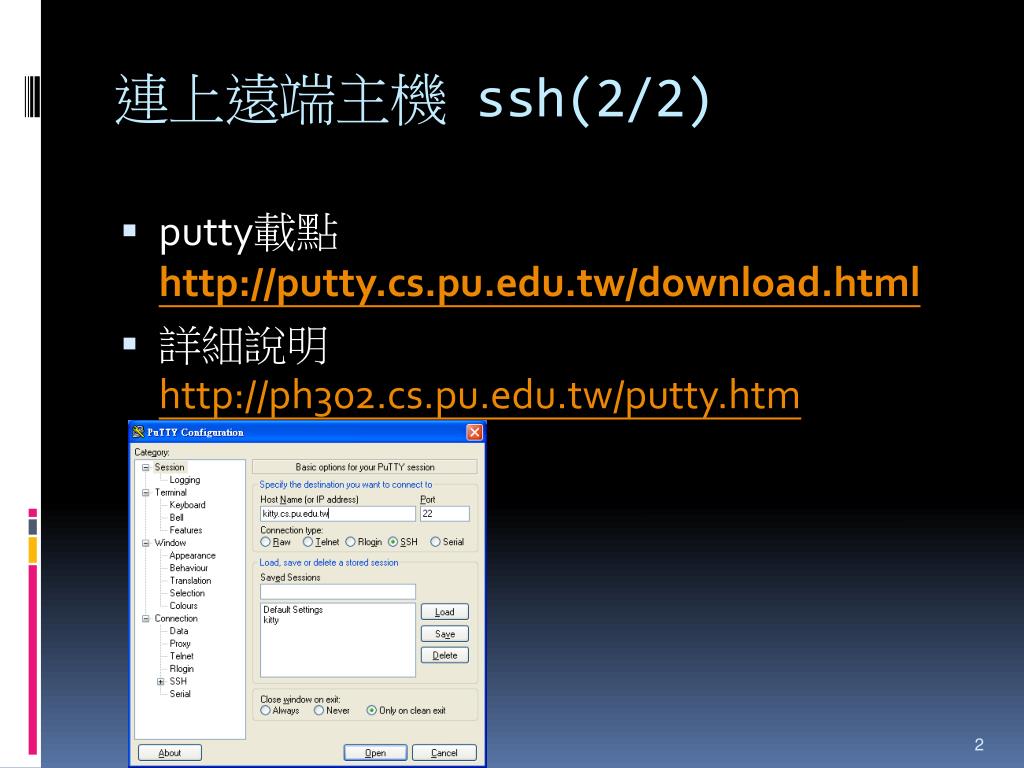
Task: Select Session in the category tree
Action: point(169,468)
